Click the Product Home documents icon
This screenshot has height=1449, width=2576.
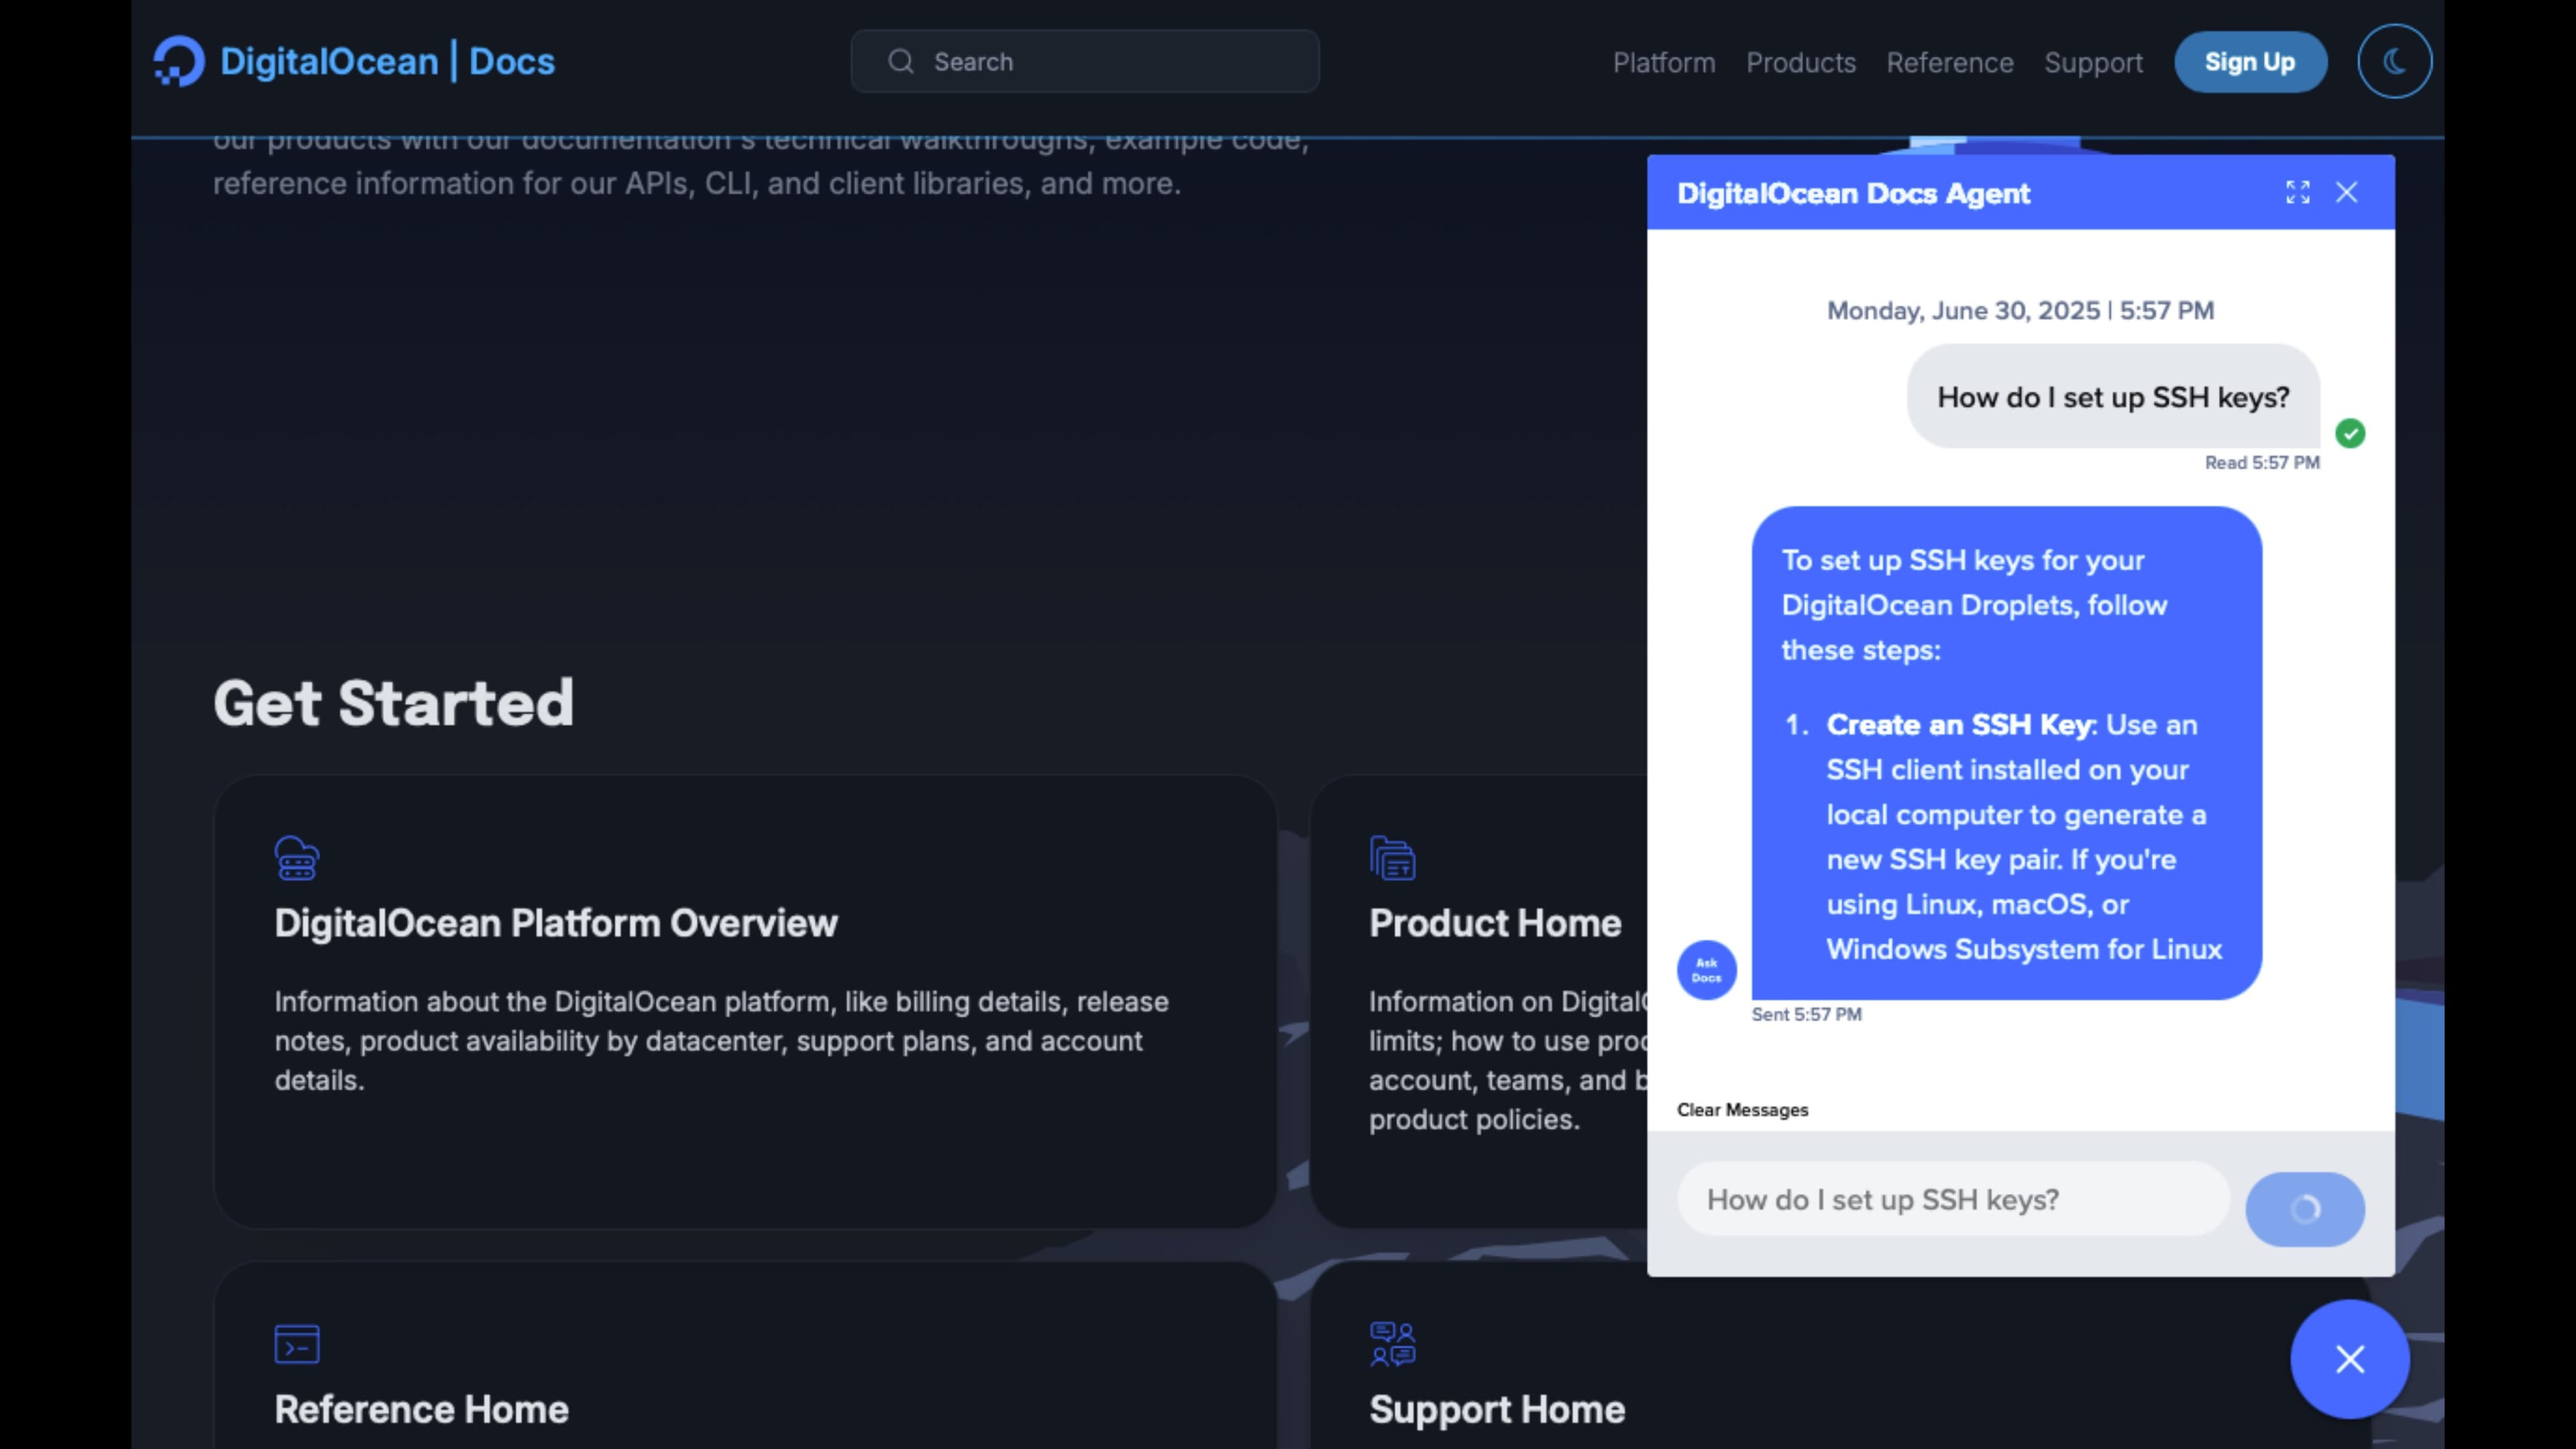pos(1392,858)
